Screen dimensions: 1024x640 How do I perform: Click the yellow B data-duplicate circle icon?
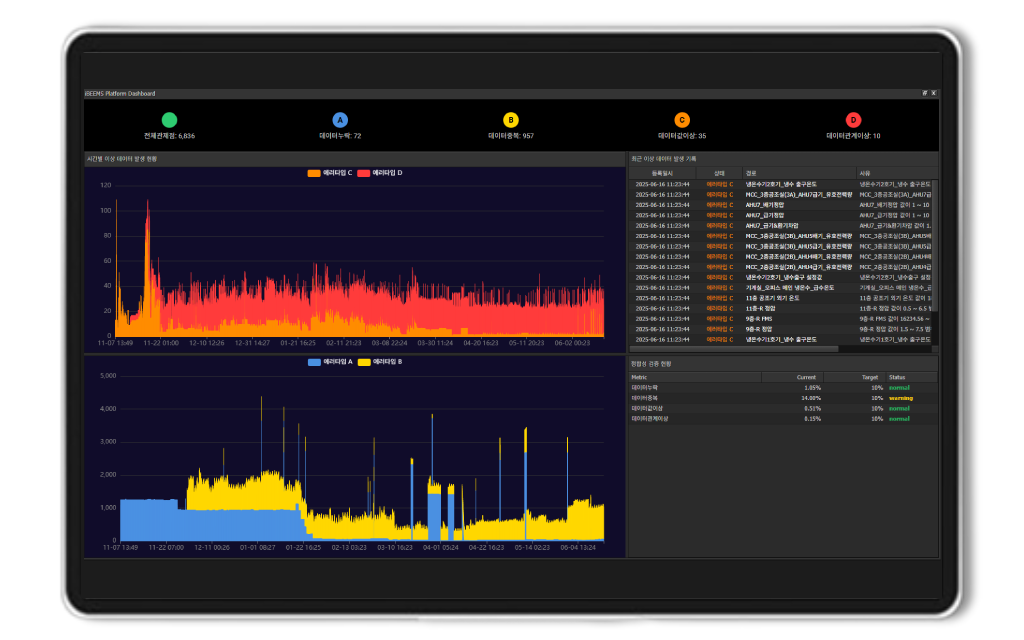coord(511,120)
